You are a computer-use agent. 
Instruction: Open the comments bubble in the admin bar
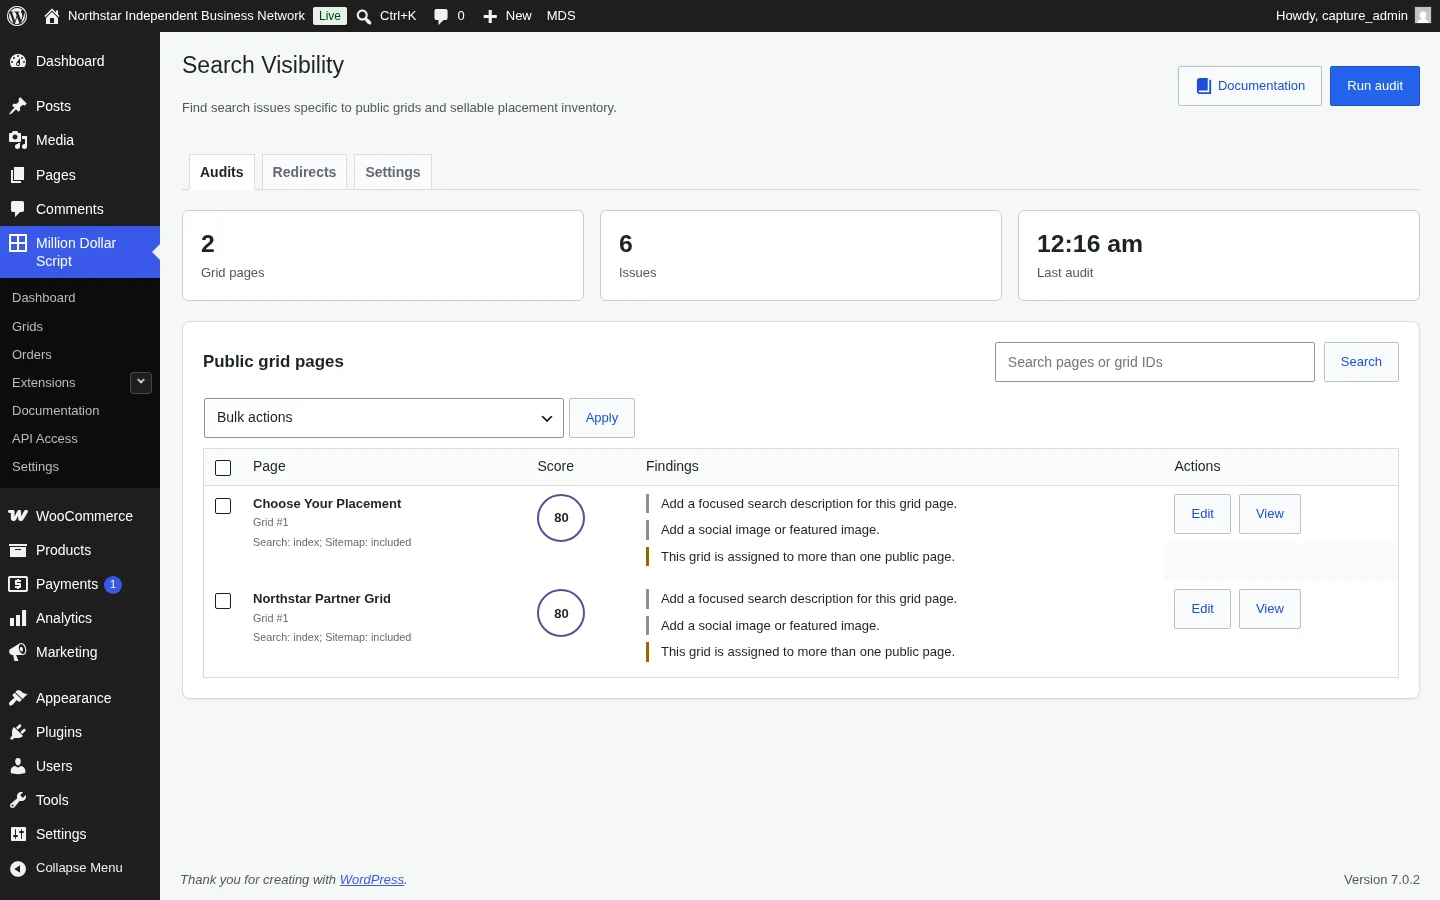tap(441, 16)
